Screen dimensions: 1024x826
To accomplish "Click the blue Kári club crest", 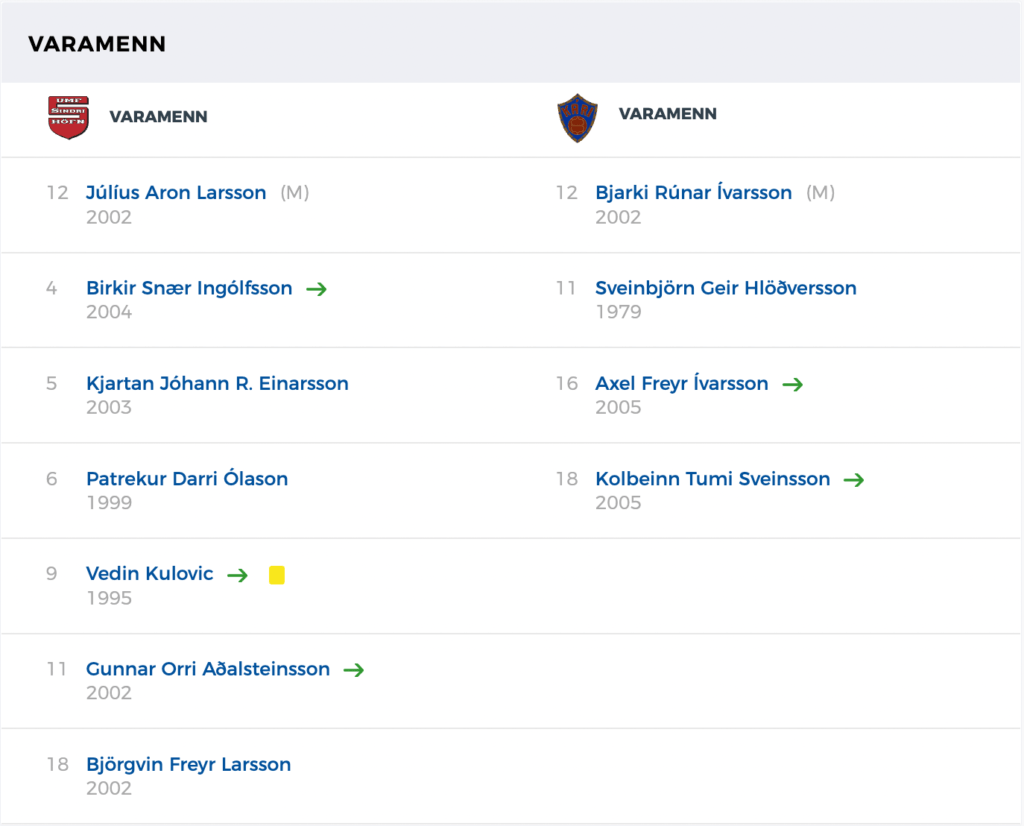I will coord(577,118).
